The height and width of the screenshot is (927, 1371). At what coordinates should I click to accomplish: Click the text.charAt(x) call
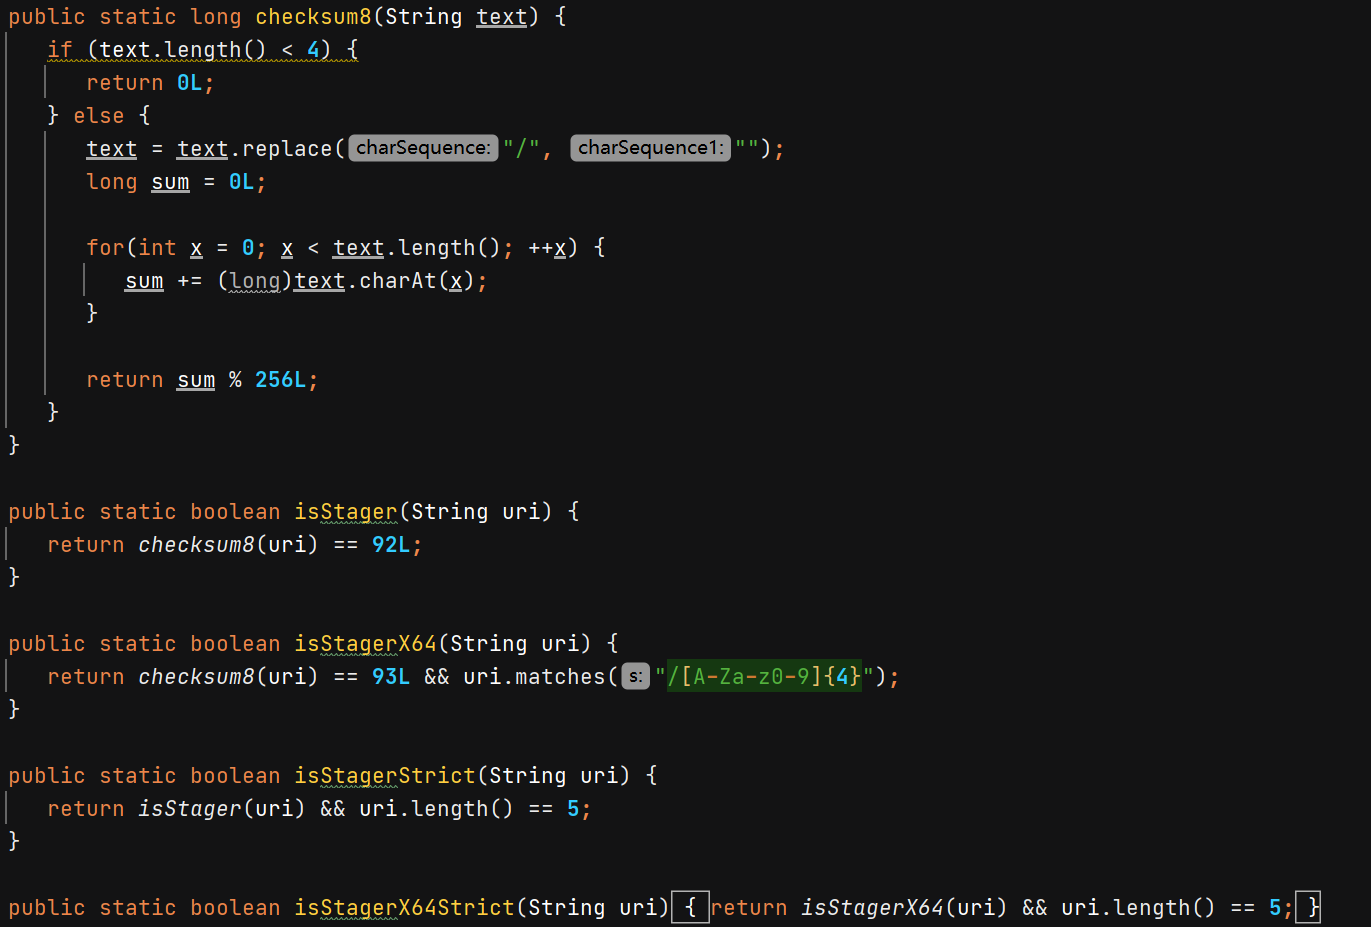pos(384,281)
